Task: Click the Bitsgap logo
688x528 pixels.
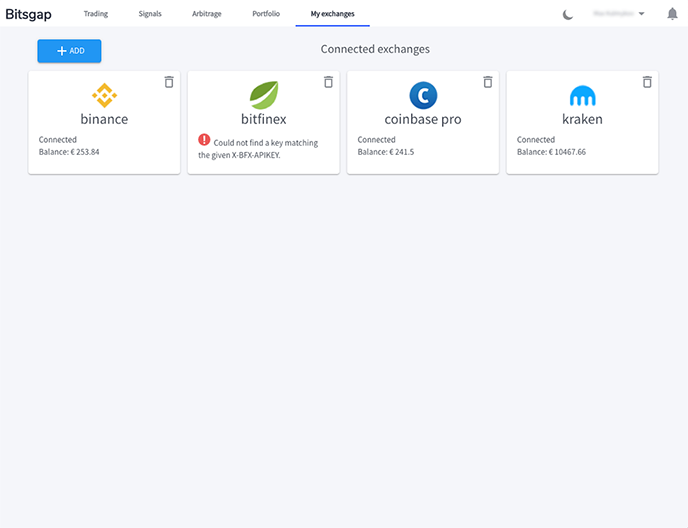Action: coord(29,14)
